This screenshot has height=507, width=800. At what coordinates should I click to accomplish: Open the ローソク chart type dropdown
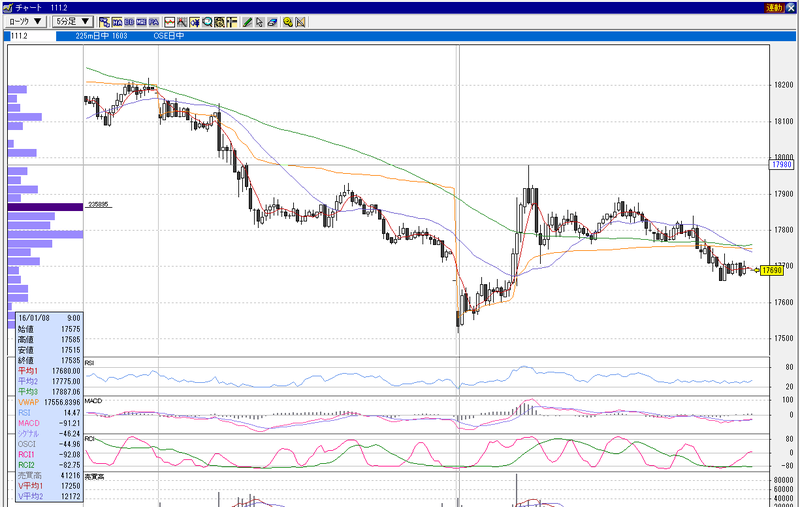[26, 21]
